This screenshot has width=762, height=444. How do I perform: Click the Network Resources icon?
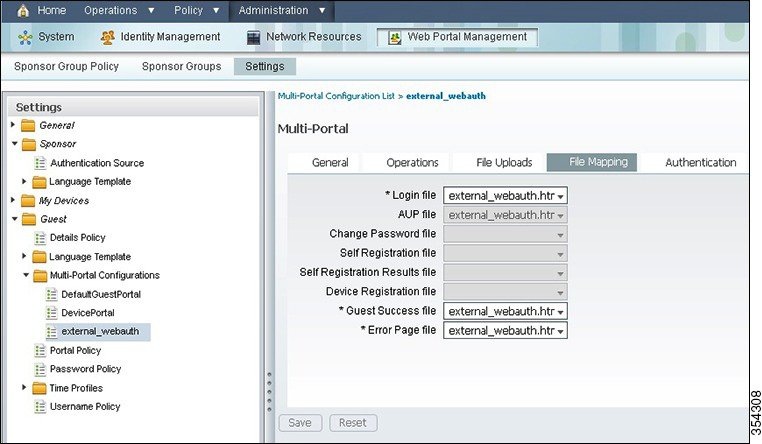pos(253,37)
